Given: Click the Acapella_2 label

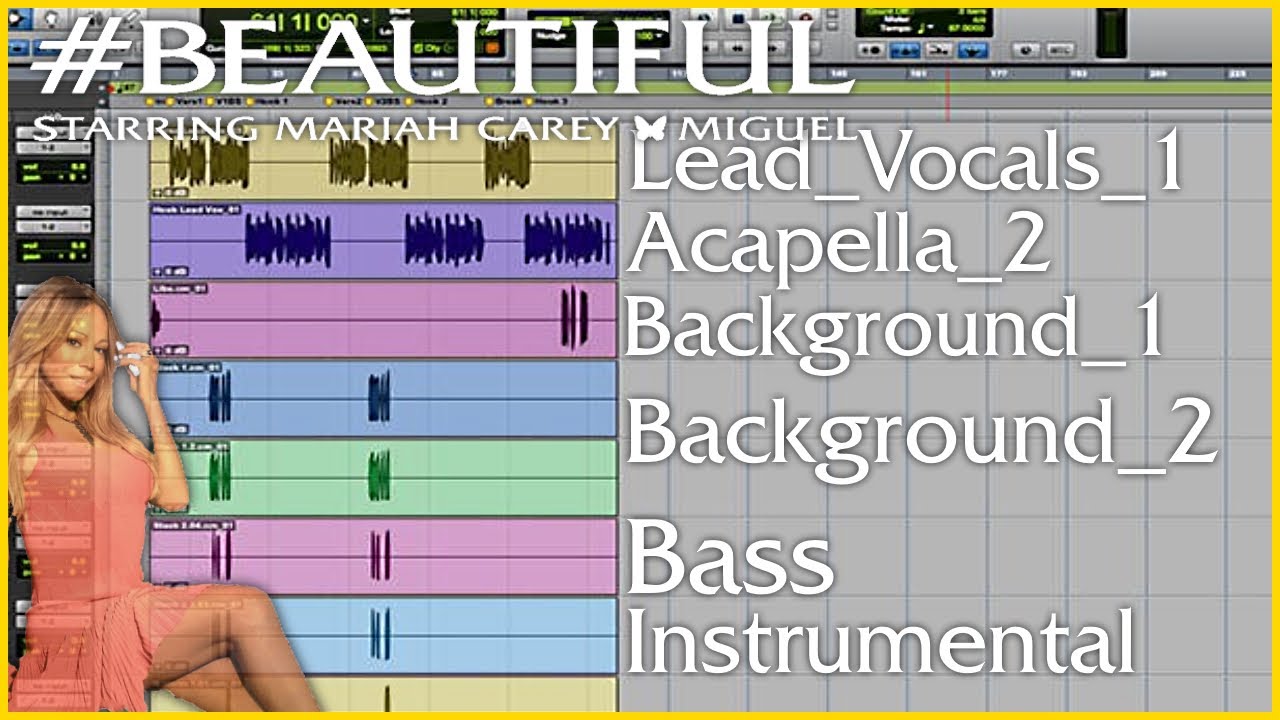Looking at the screenshot, I should click(x=839, y=245).
